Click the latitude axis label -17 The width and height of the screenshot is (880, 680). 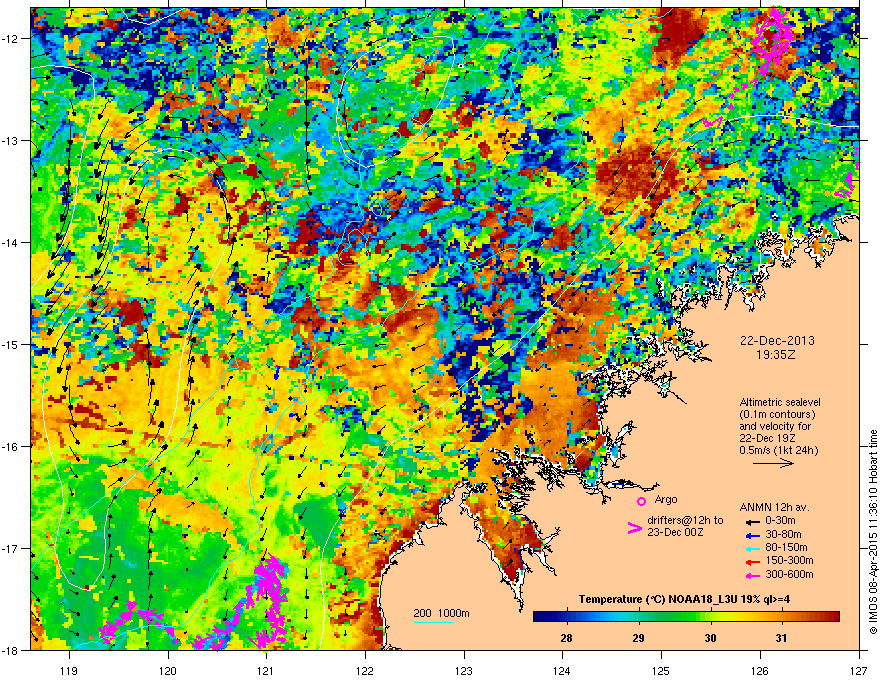(11, 548)
